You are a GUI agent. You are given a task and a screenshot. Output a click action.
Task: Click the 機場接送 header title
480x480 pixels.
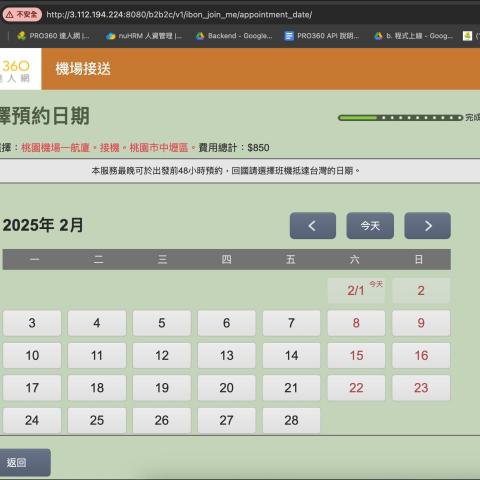(83, 69)
